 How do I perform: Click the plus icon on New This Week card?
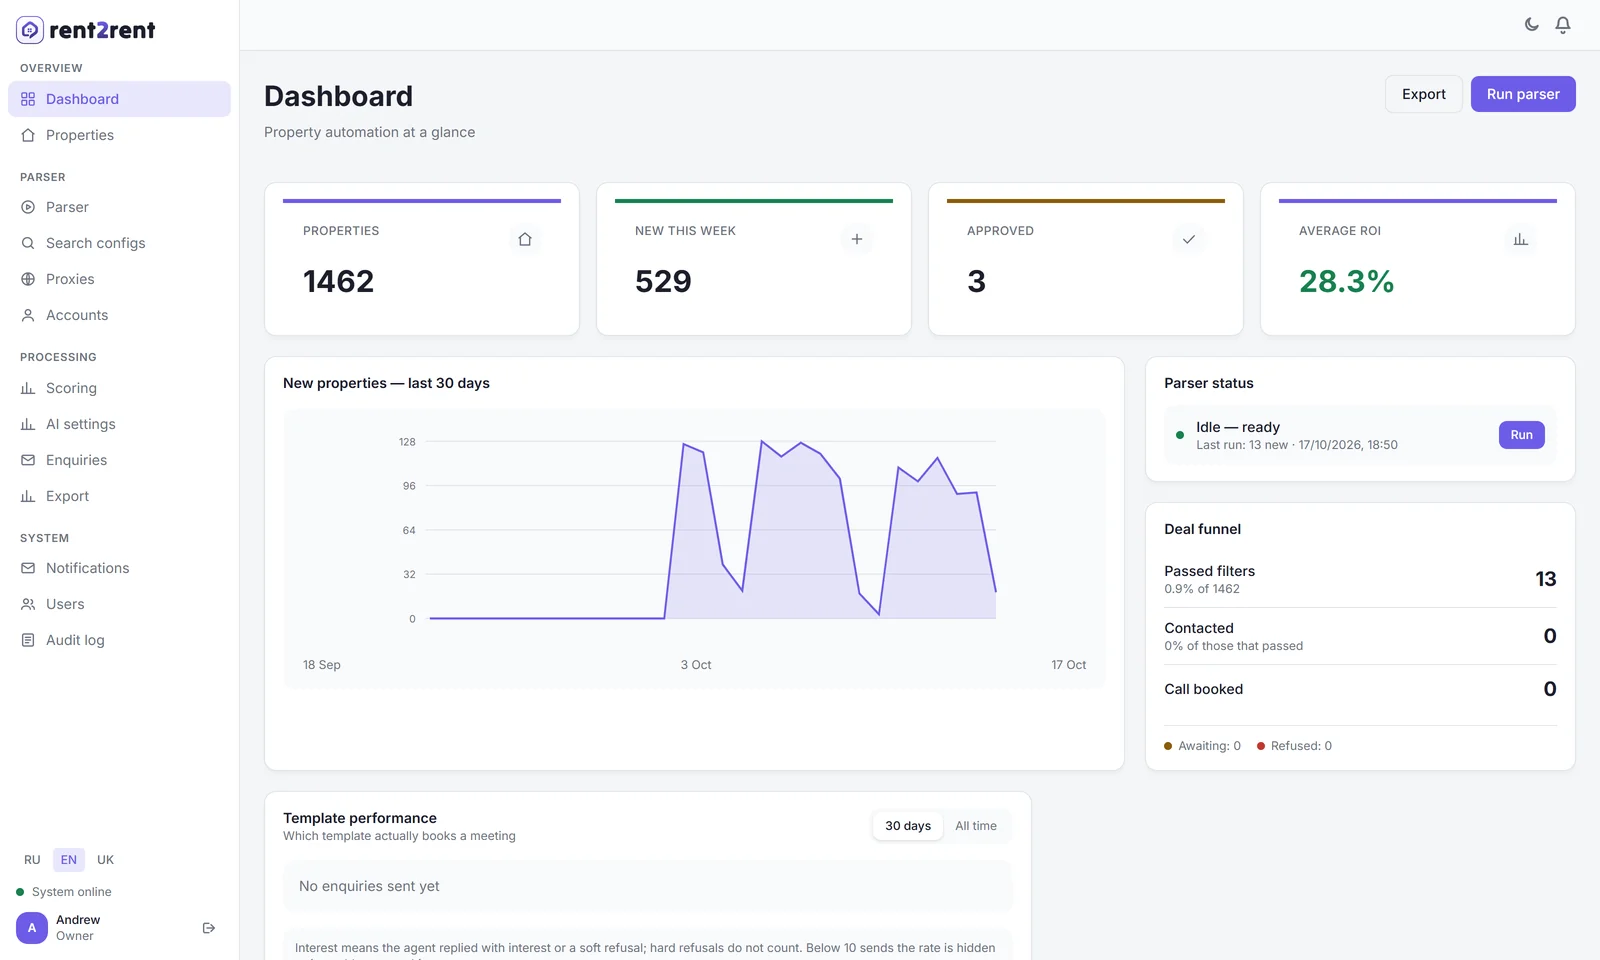coord(857,239)
